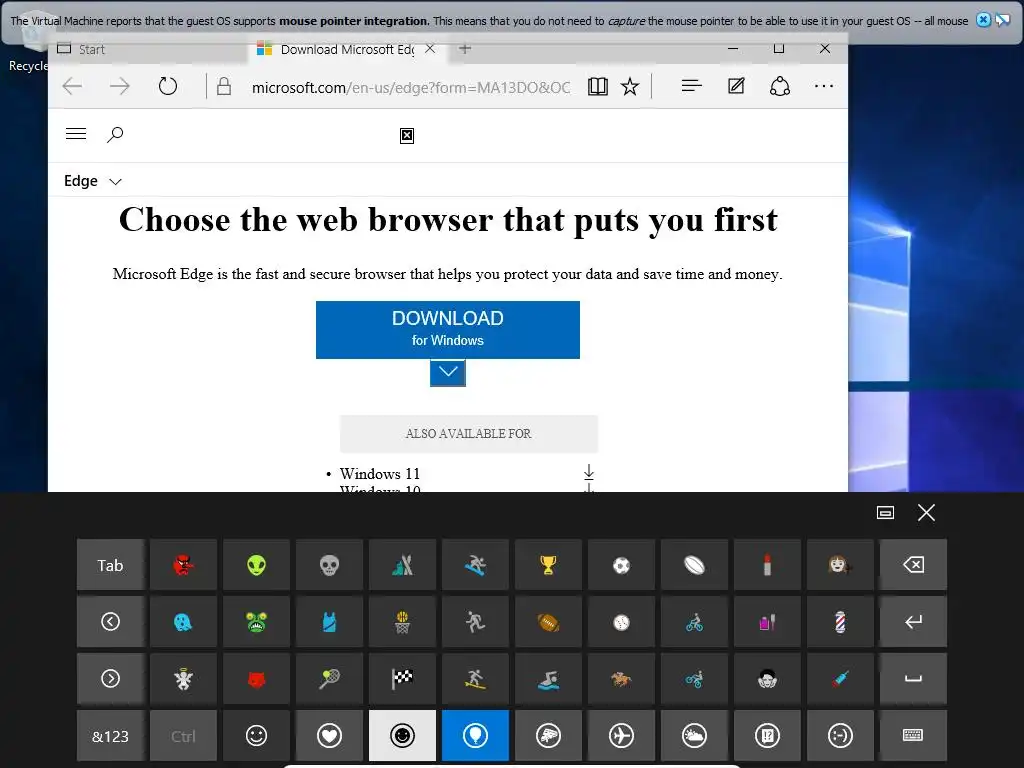
Task: Open the weather cloud emoji category
Action: point(694,736)
